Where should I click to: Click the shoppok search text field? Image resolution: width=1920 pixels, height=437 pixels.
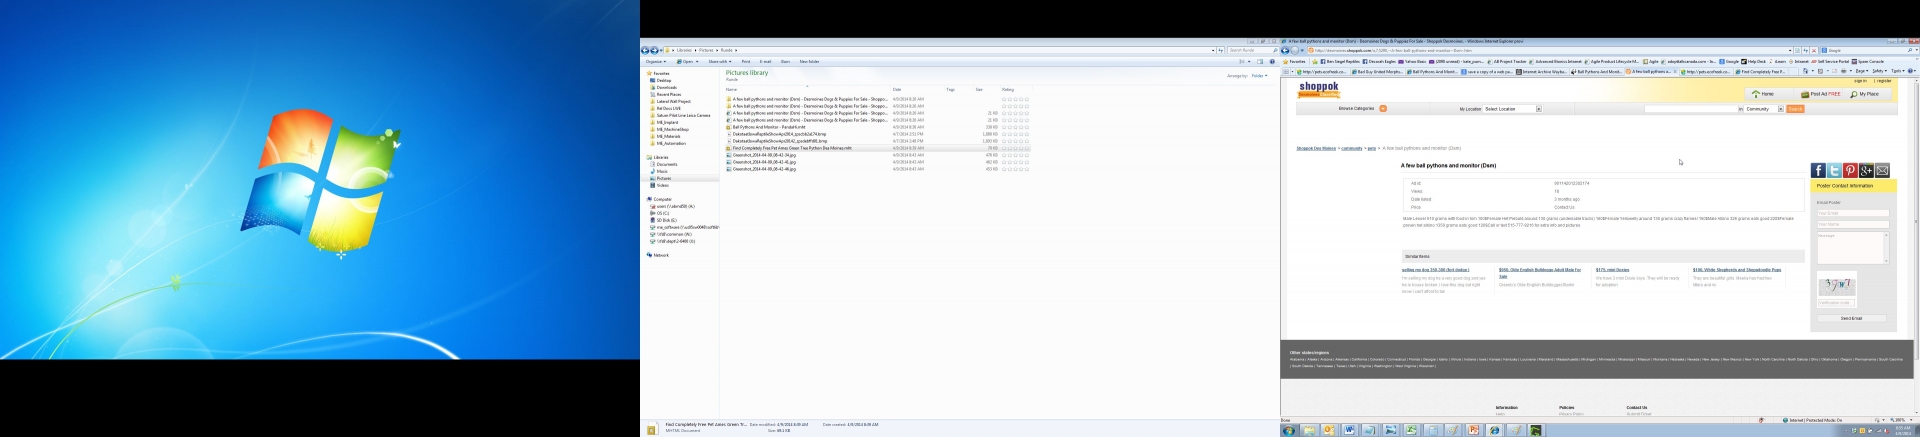pyautogui.click(x=1691, y=109)
